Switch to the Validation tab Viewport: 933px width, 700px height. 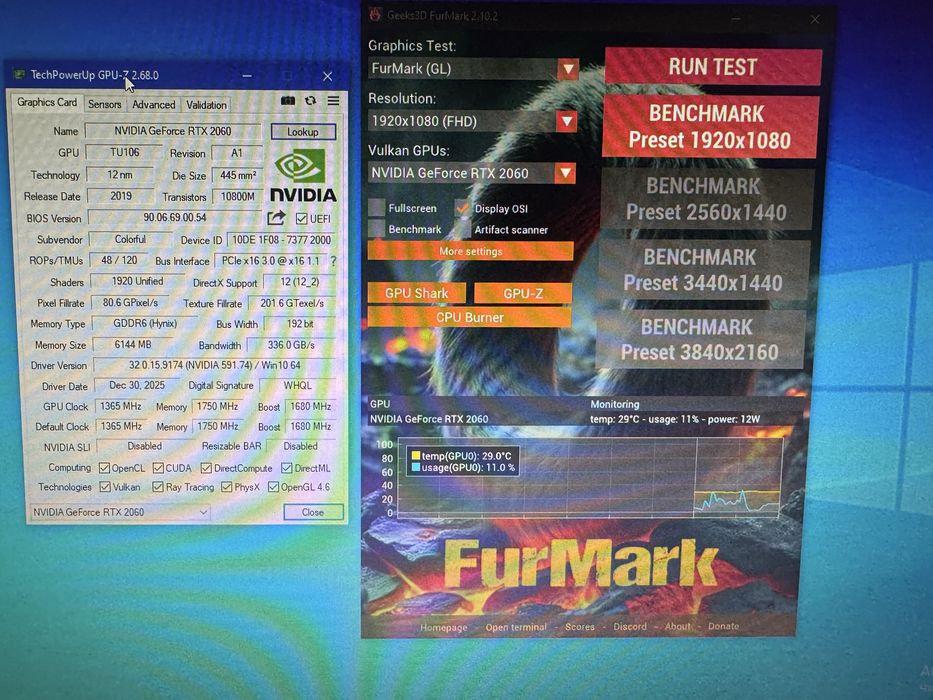coord(206,105)
